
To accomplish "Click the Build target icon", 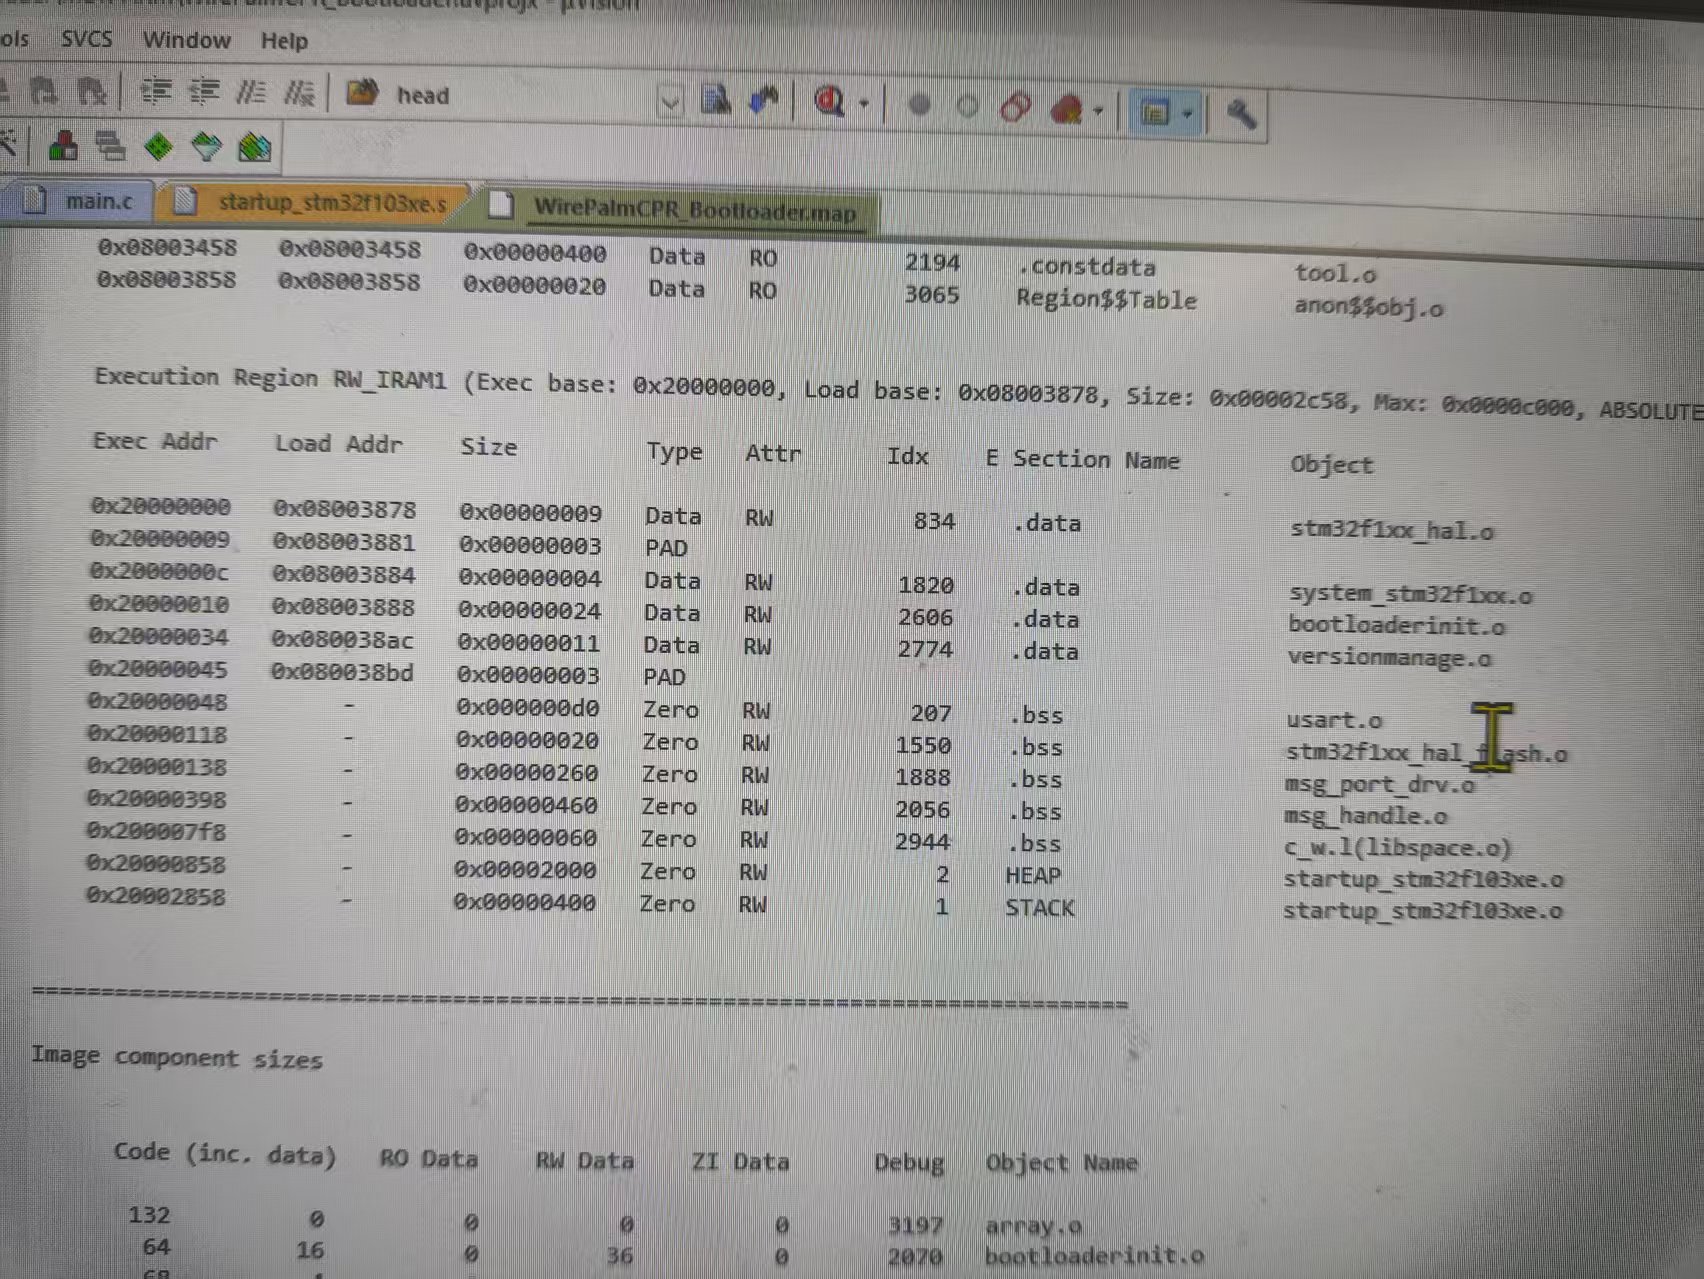I will pos(65,147).
